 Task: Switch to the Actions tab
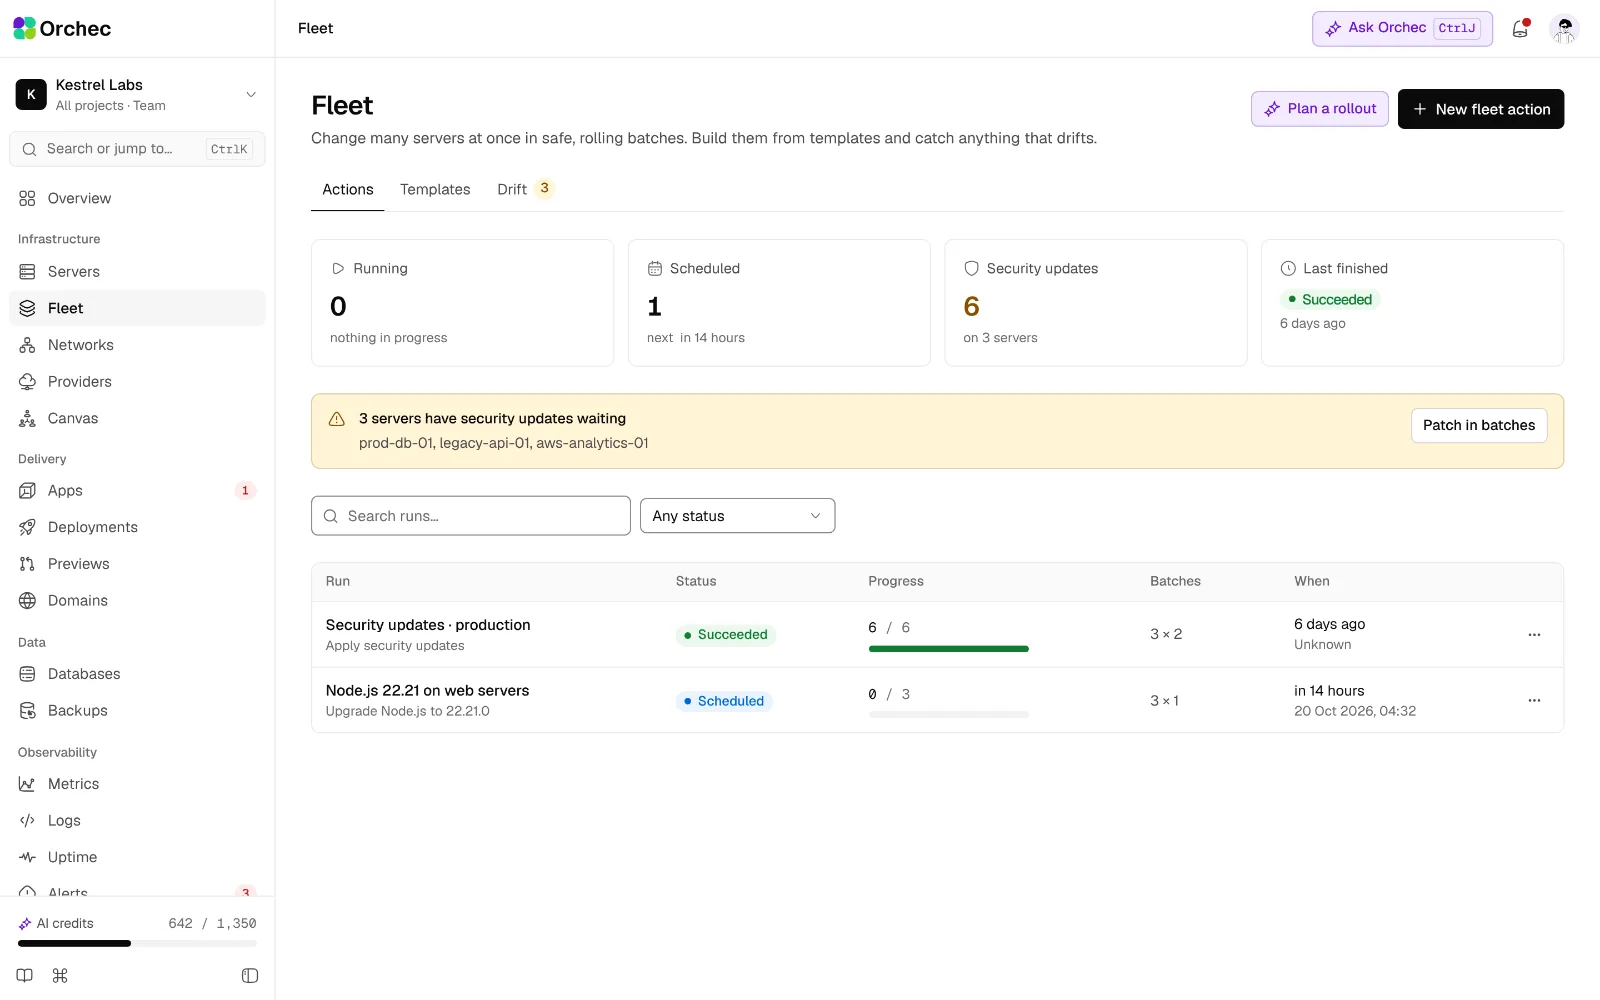pos(347,190)
